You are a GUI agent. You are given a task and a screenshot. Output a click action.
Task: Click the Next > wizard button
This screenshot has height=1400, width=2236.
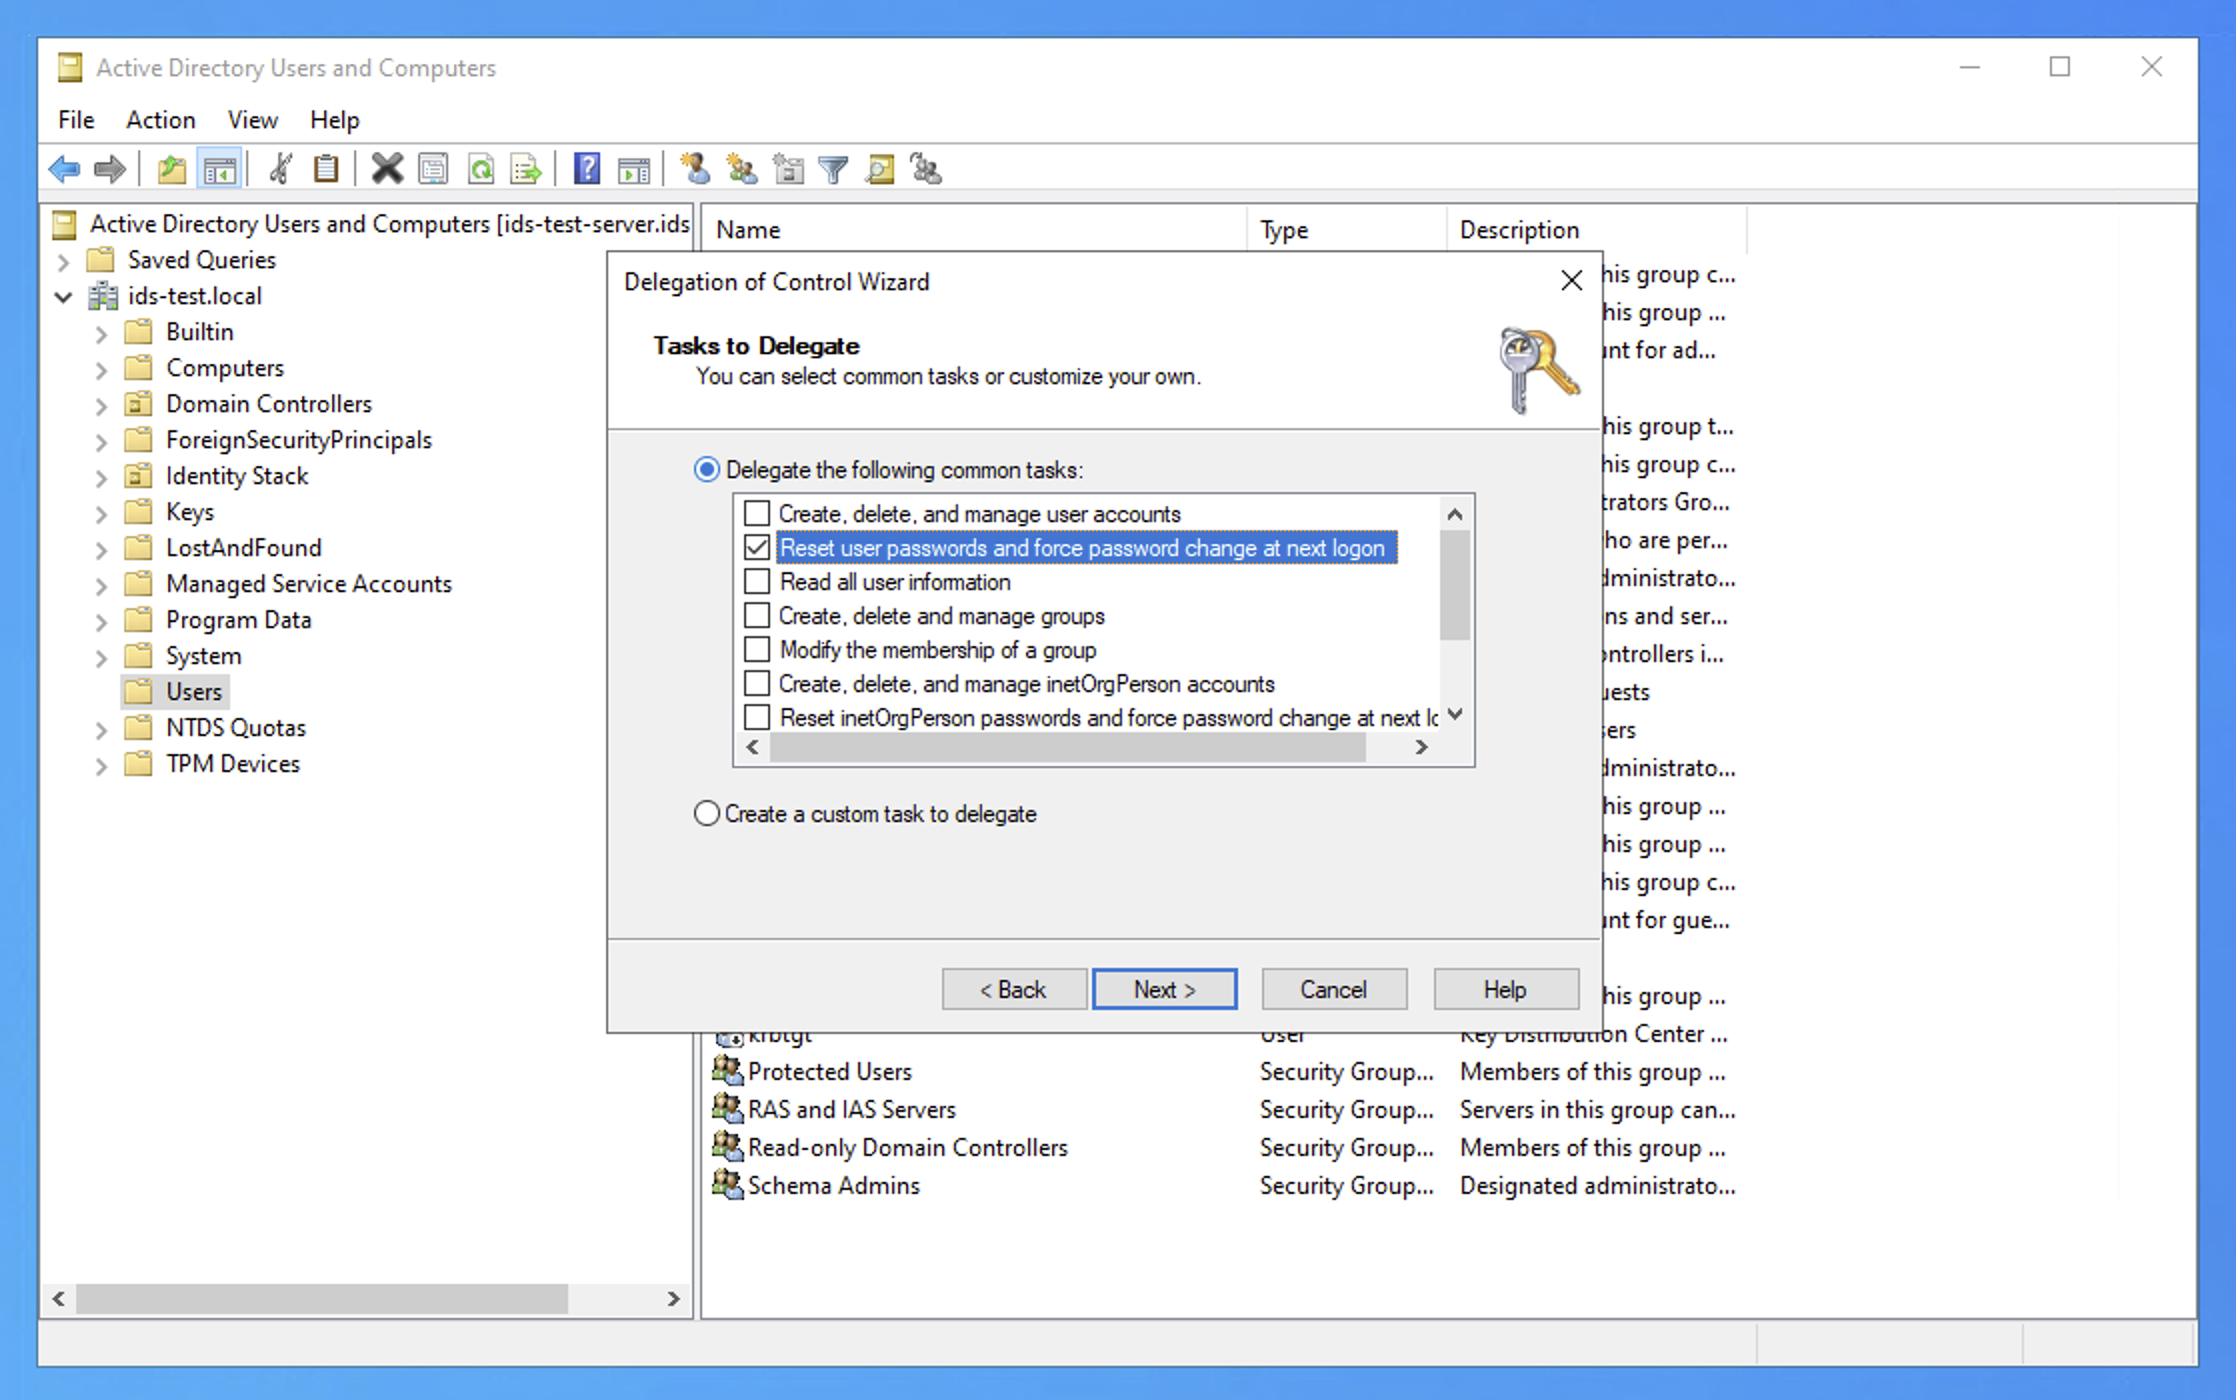click(1165, 989)
